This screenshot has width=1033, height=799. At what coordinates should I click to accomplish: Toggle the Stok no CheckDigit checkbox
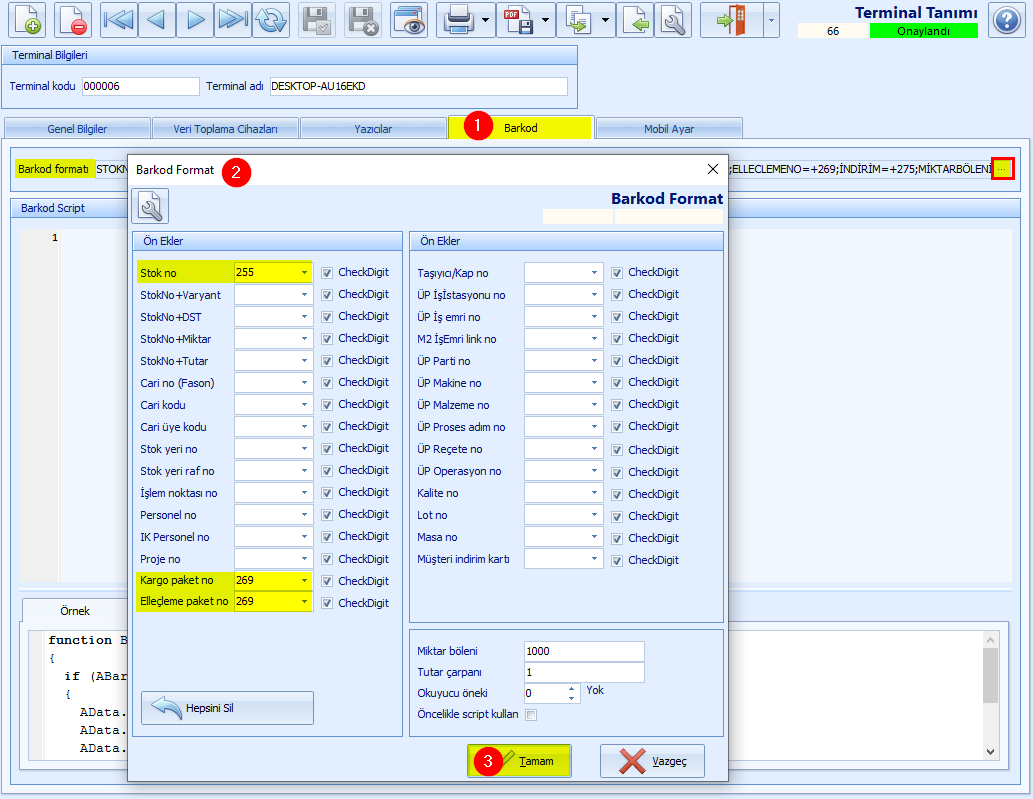pos(327,273)
